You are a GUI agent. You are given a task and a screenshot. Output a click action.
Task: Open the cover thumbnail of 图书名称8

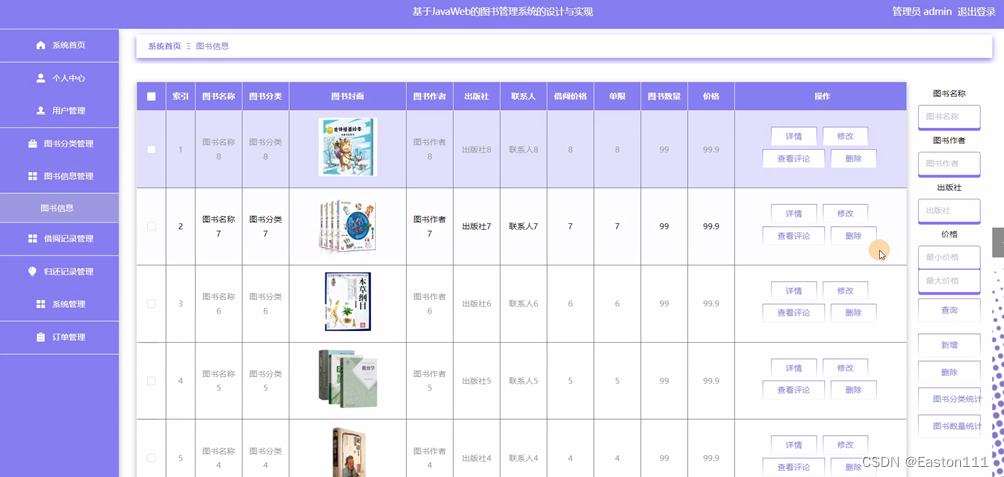click(x=348, y=147)
